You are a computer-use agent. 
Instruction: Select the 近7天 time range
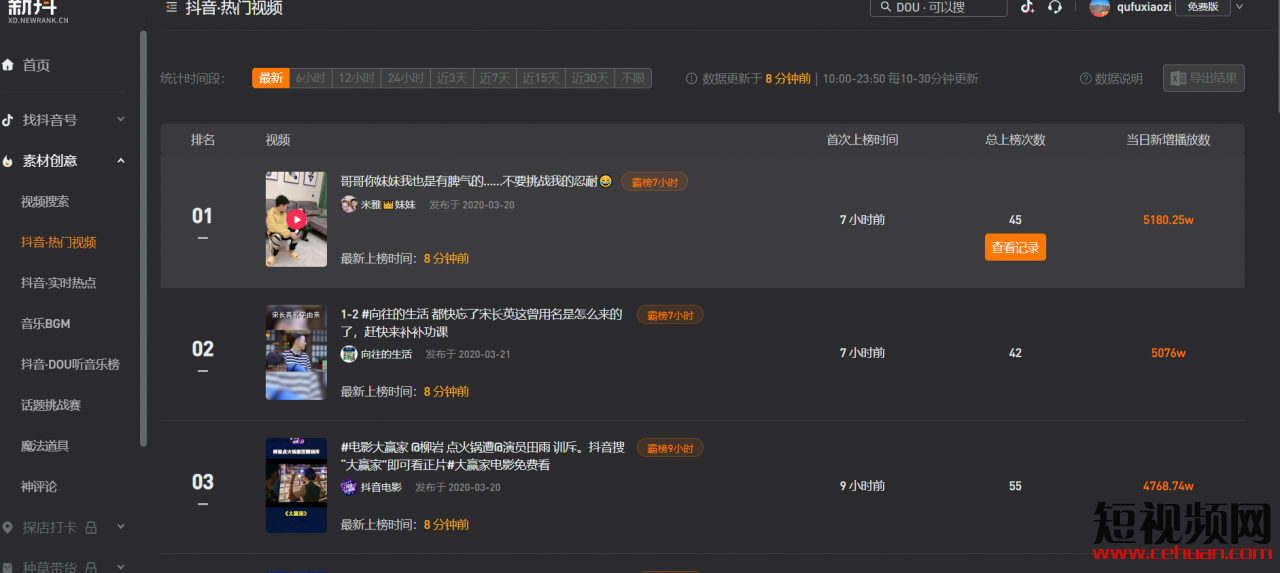click(494, 78)
